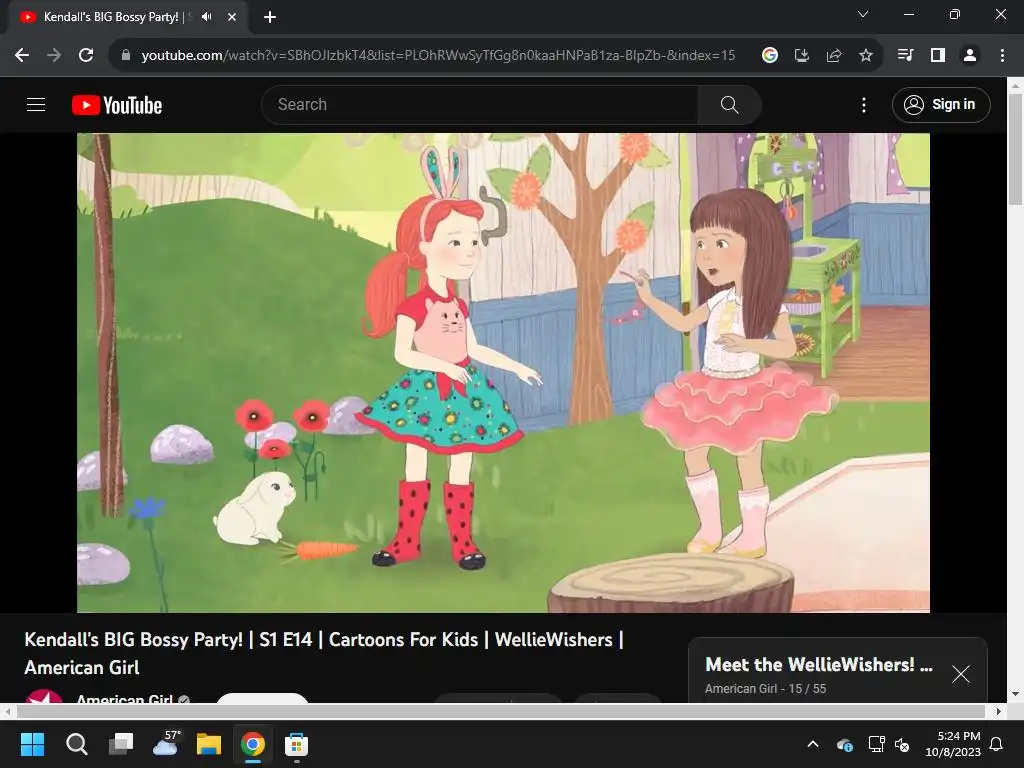Click the Sign in button
This screenshot has width=1024, height=768.
940,104
